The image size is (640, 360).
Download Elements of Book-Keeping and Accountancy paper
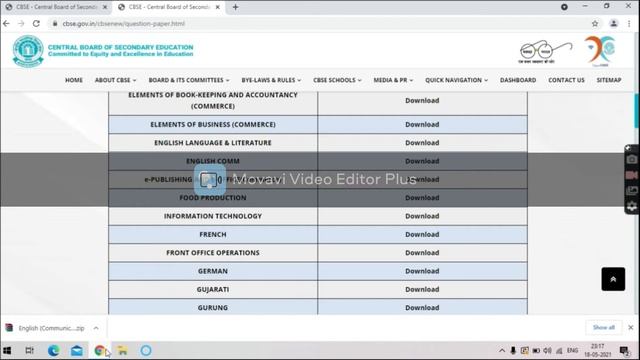point(422,100)
